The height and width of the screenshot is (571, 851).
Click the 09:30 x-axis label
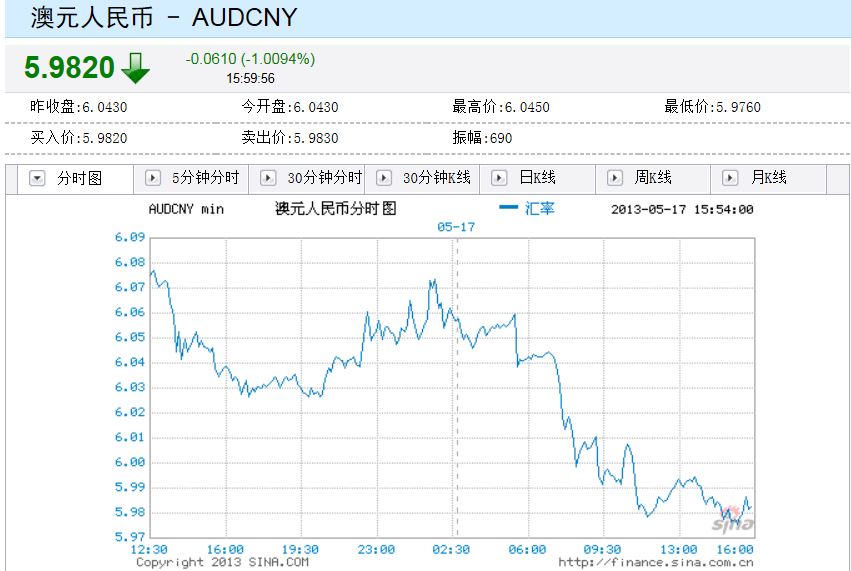[602, 549]
